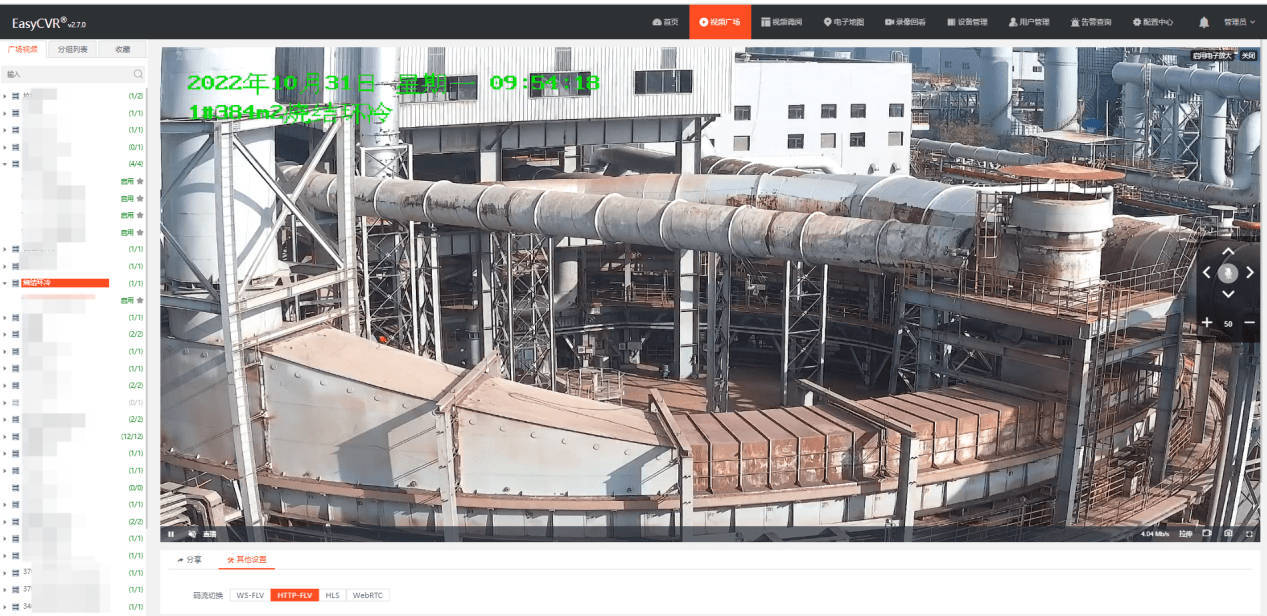Viewport: 1267px width, 616px height.
Task: Collapse the device group showing (4/4)
Action: coord(5,163)
